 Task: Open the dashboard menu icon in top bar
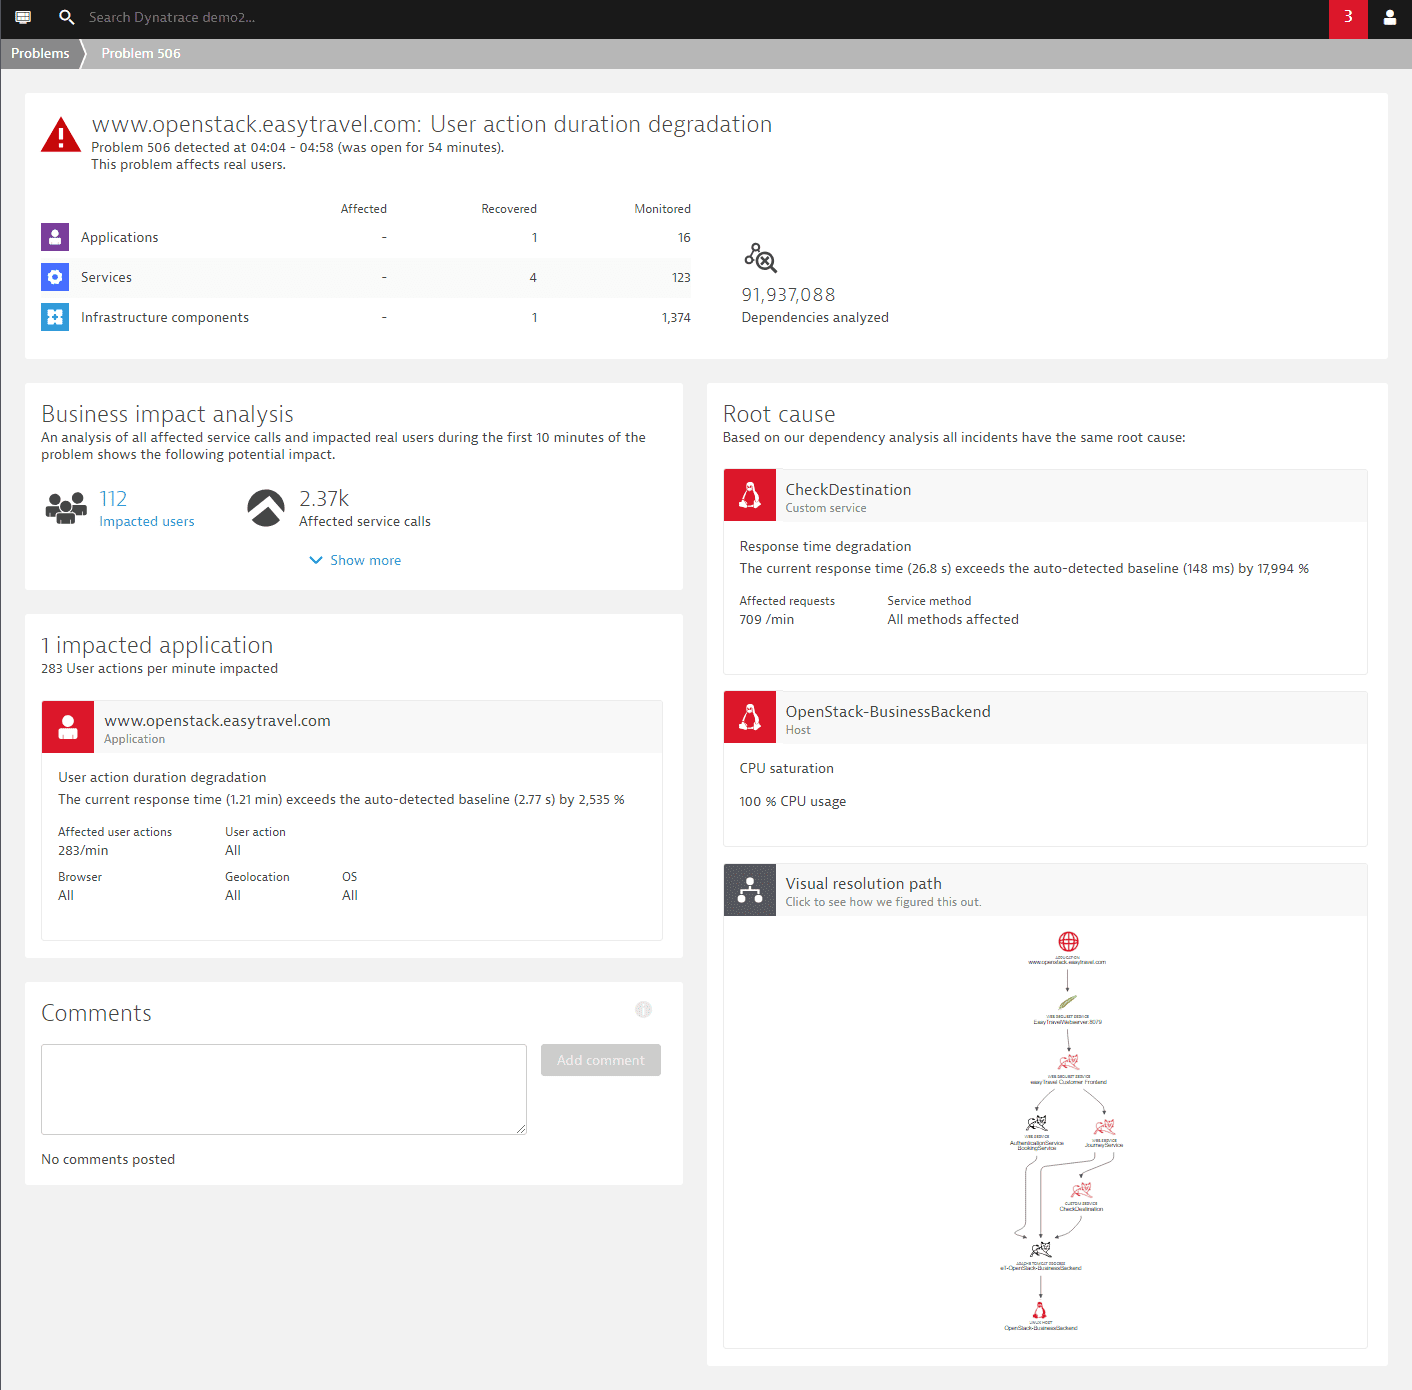(x=23, y=17)
